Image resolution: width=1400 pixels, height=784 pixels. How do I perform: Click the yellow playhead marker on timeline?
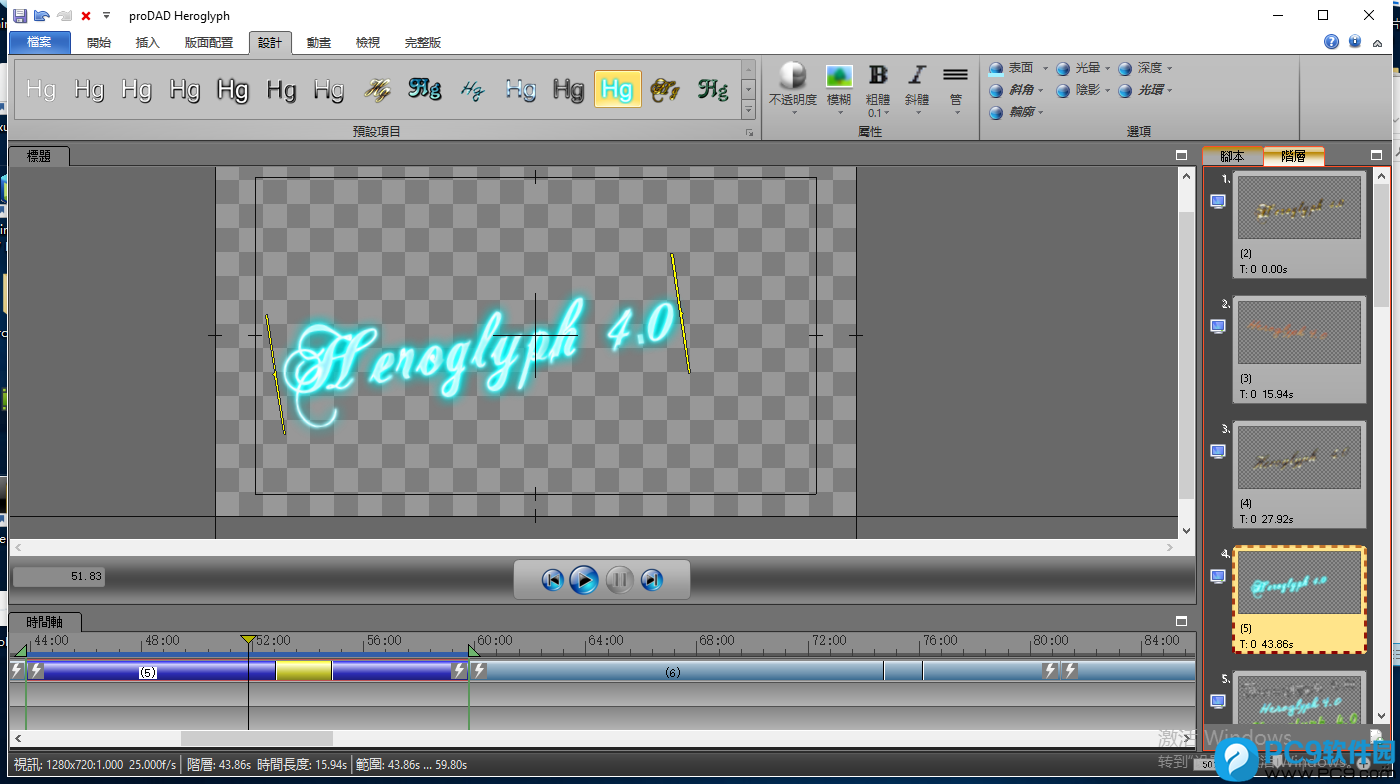pyautogui.click(x=248, y=639)
